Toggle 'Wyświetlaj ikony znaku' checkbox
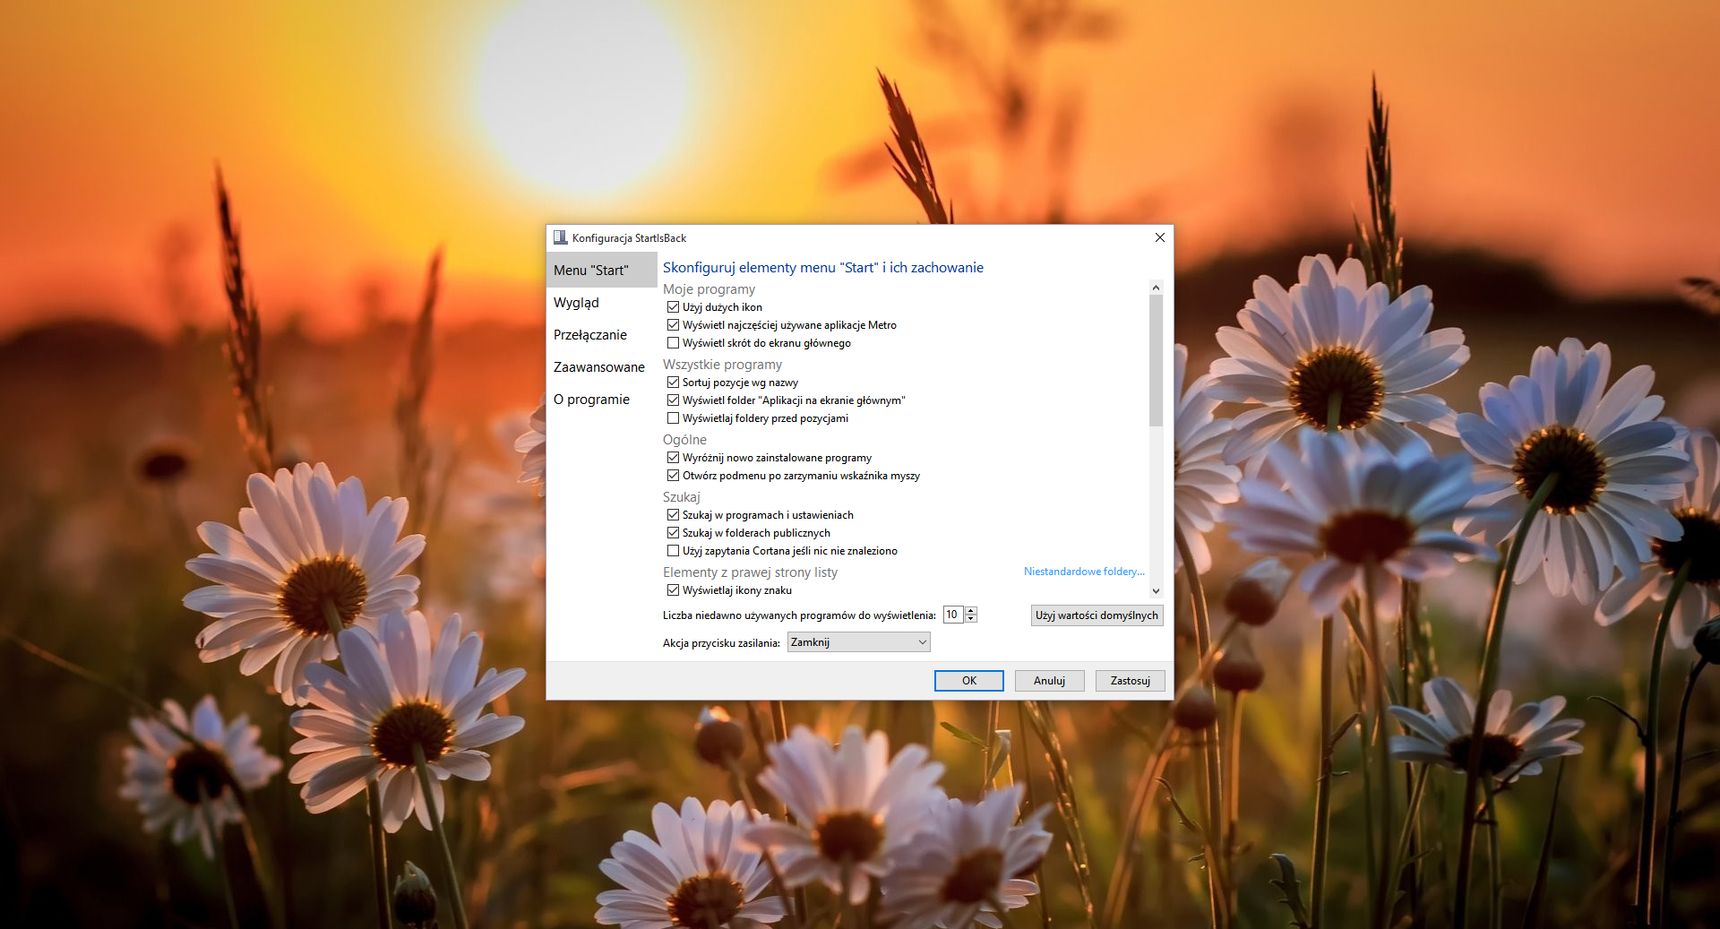1720x929 pixels. 673,590
